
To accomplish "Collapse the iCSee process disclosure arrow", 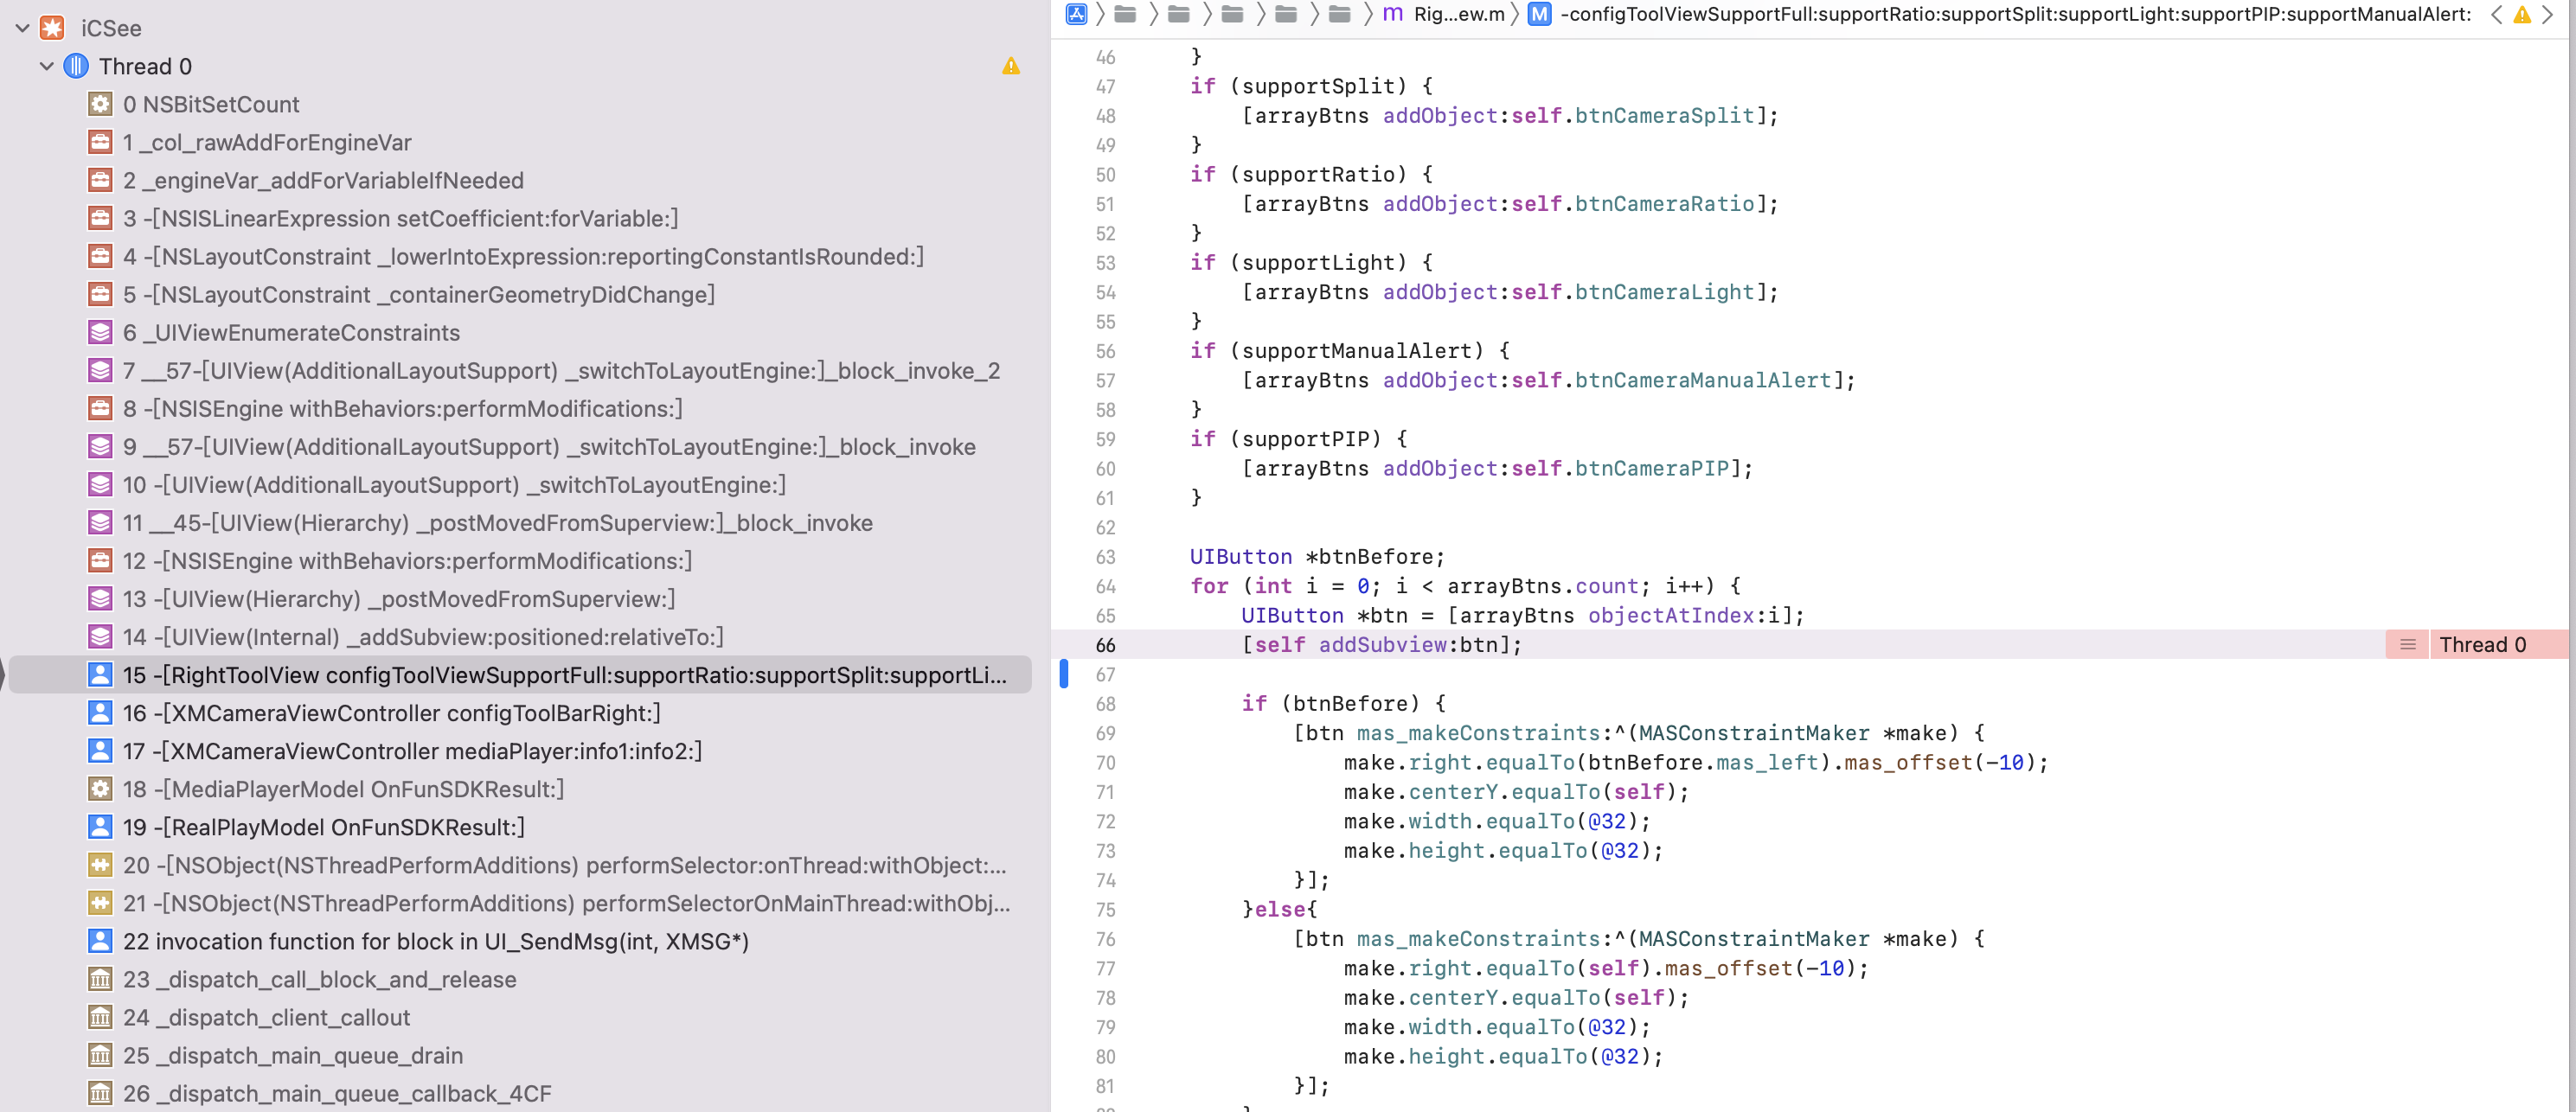I will [22, 28].
